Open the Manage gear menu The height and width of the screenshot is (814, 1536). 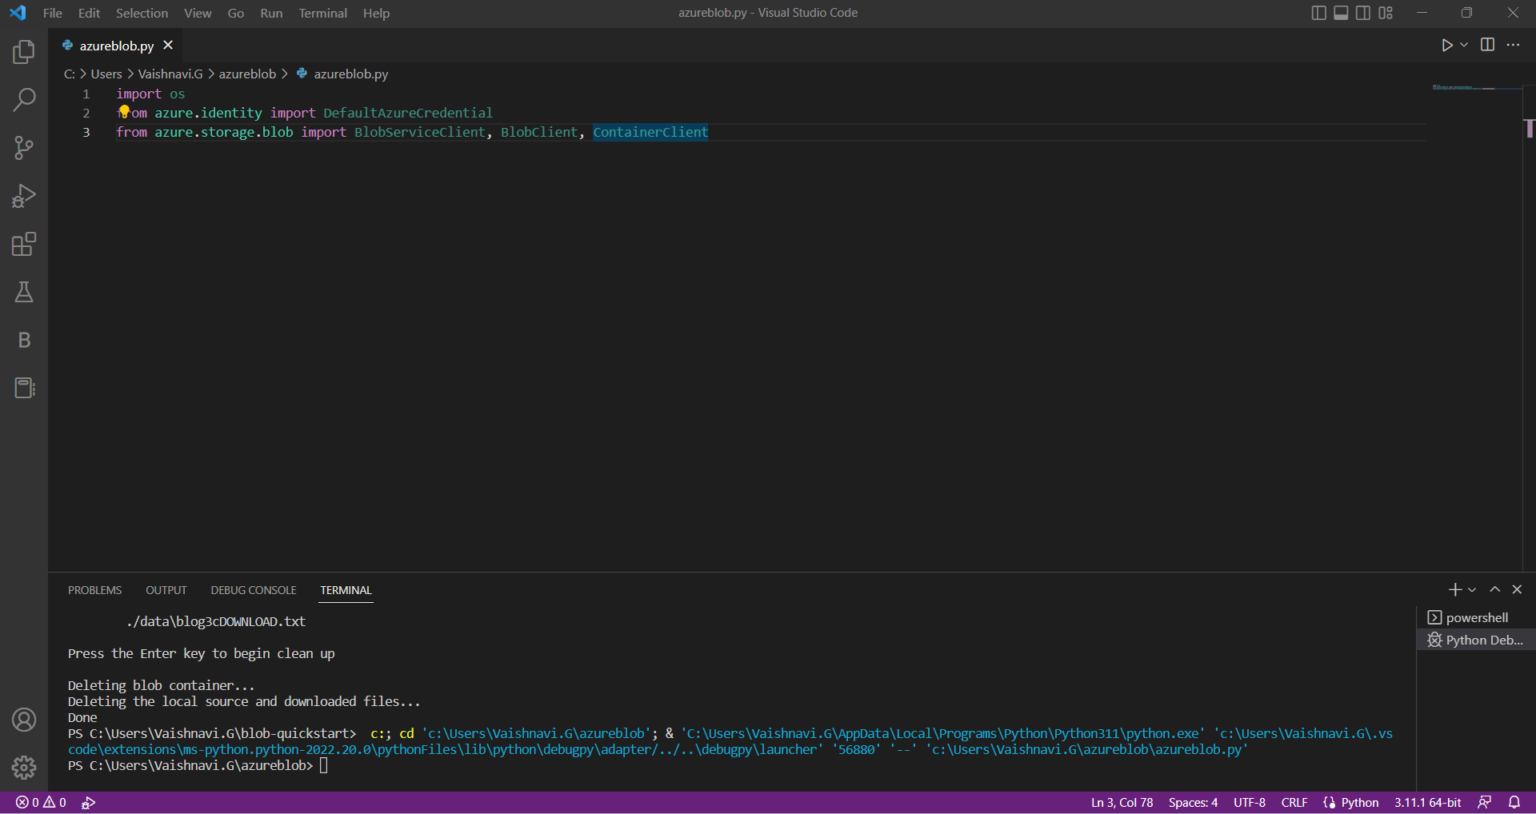23,767
